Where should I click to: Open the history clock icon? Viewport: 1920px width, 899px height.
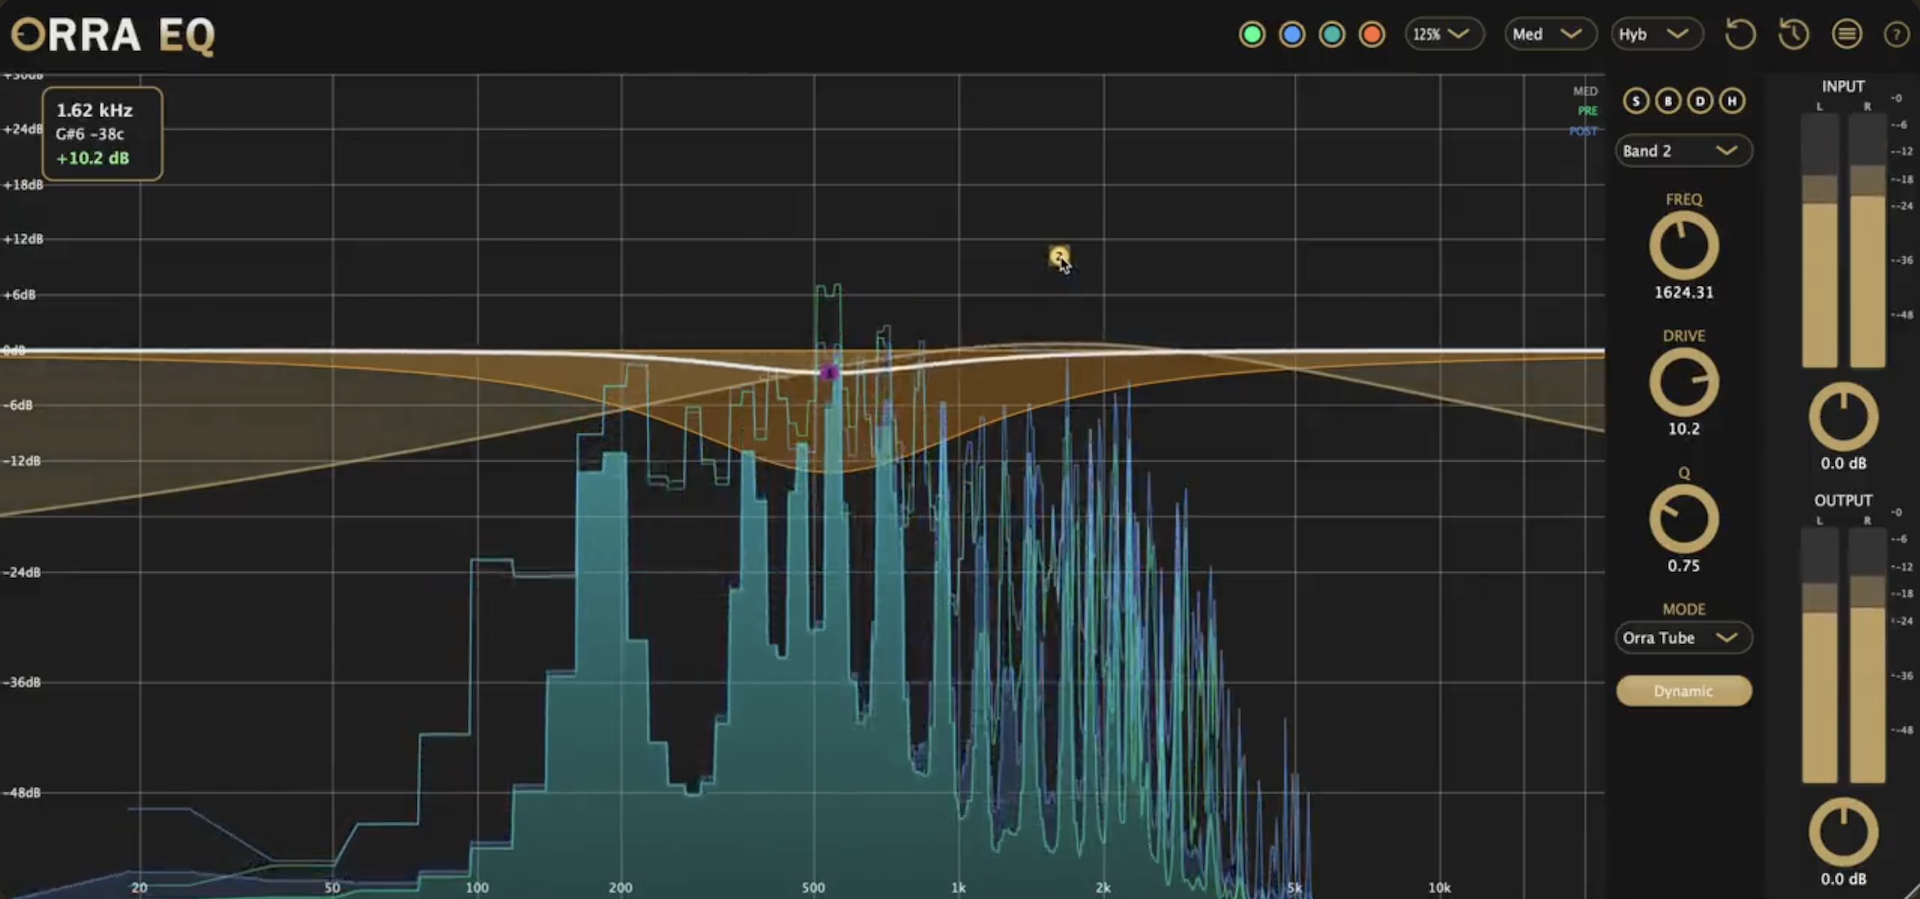point(1794,34)
